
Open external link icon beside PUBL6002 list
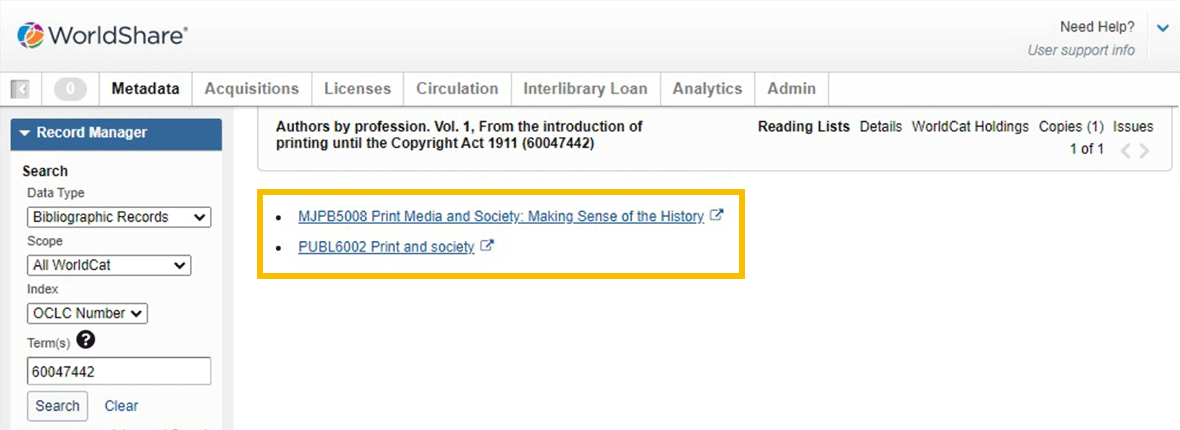click(487, 245)
